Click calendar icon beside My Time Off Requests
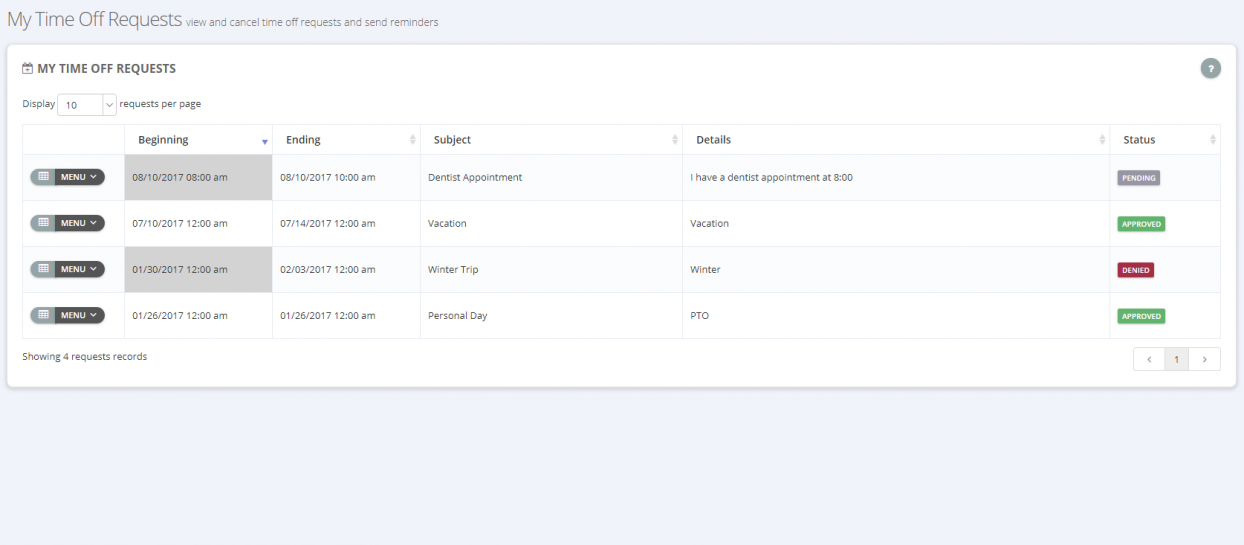This screenshot has width=1244, height=545. [28, 69]
